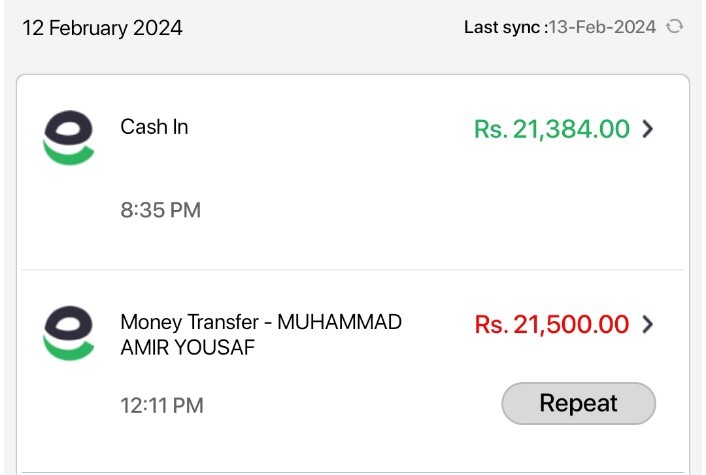The image size is (706, 475).
Task: Click the 12:11 PM timestamp
Action: click(x=162, y=406)
